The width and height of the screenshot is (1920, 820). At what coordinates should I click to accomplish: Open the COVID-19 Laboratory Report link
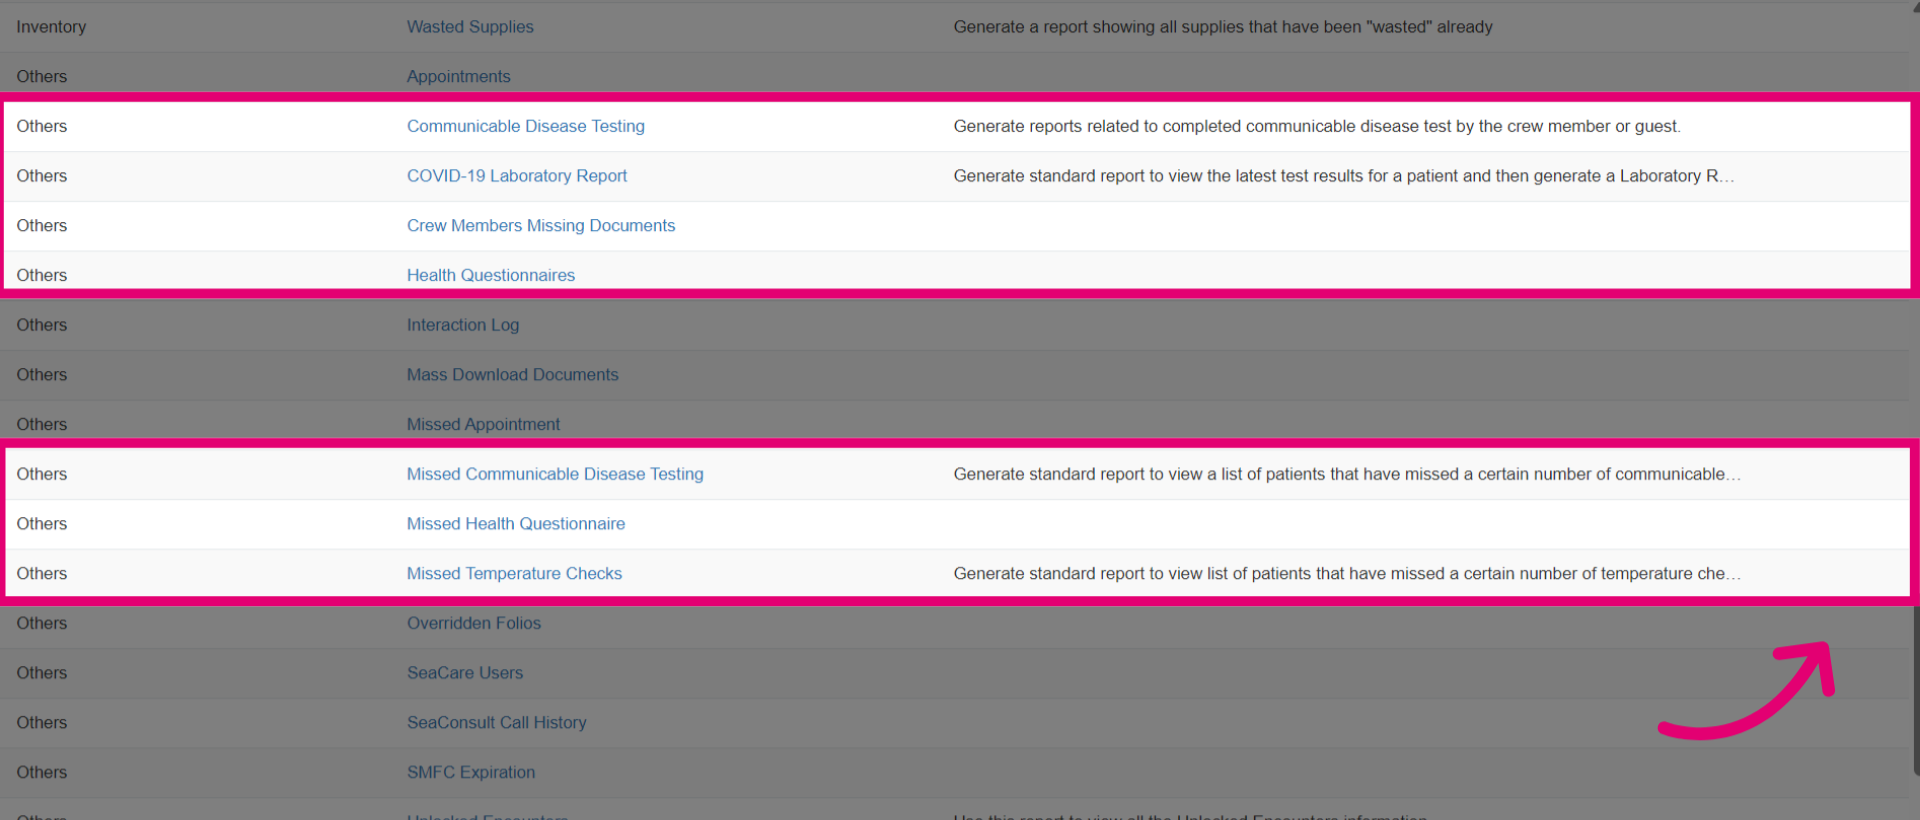click(517, 176)
